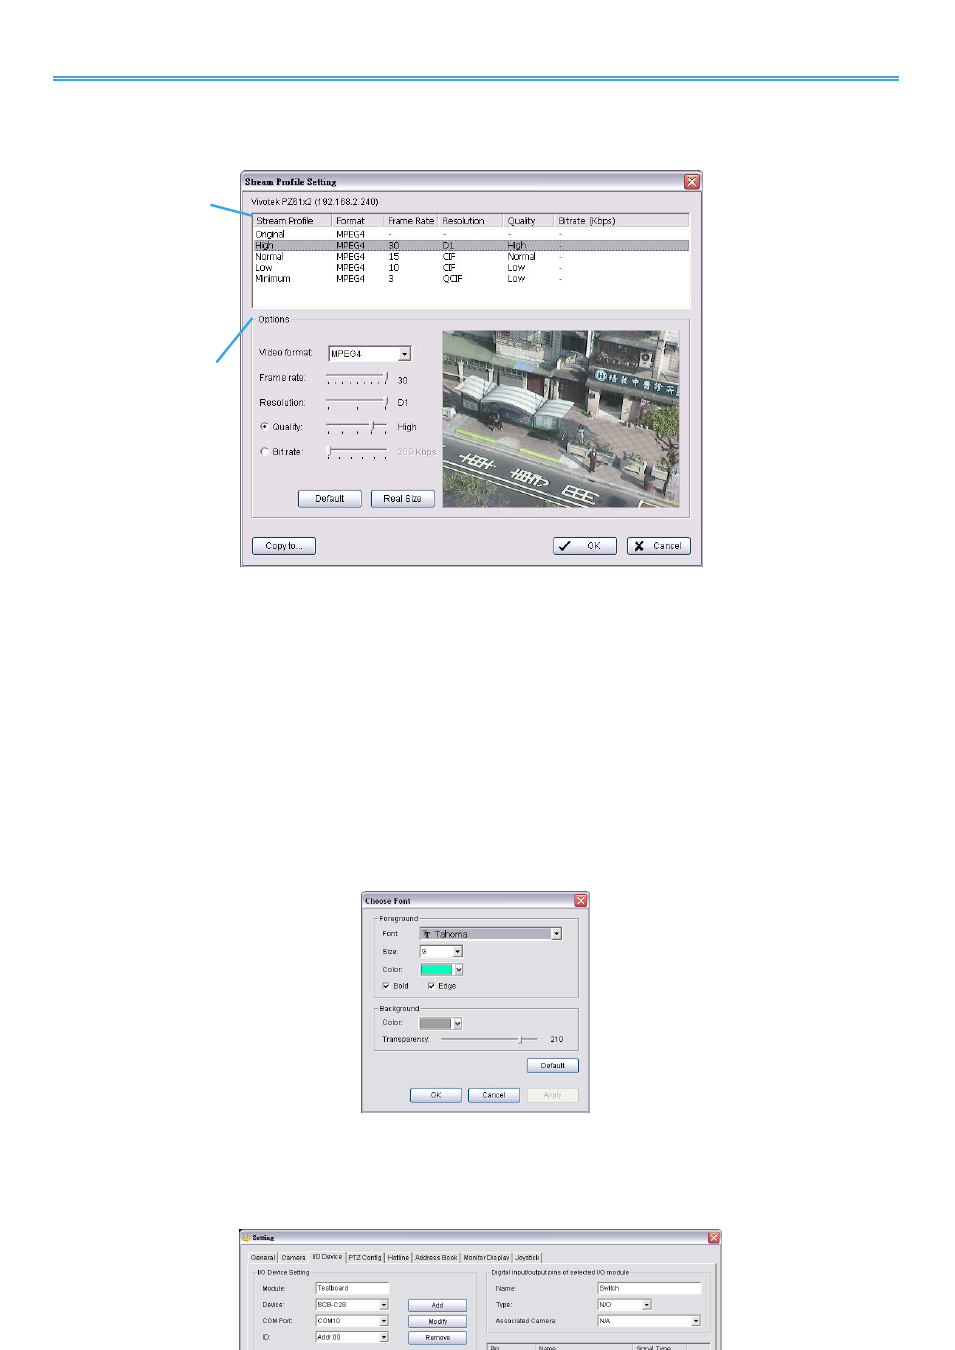Select the Low stream profile row
Screen dimensions: 955x1350
tap(471, 268)
